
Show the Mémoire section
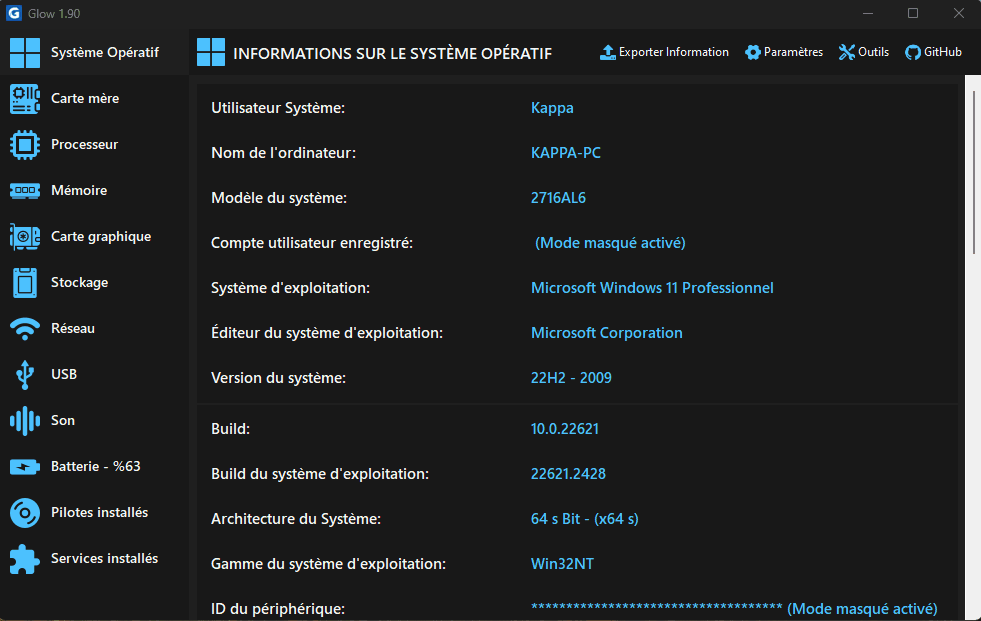click(94, 191)
